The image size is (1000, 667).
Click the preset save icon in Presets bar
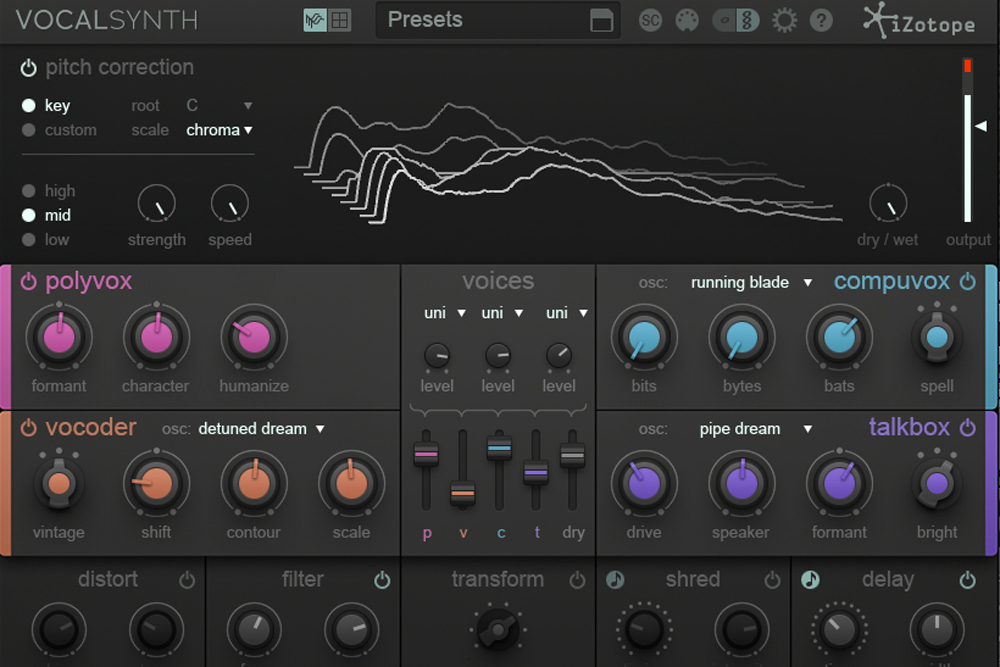(x=601, y=21)
